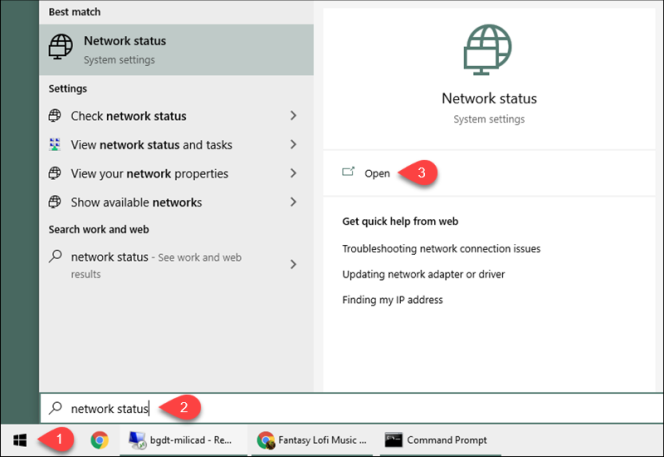Click the View network status and tasks icon
This screenshot has height=457, width=664.
56,145
